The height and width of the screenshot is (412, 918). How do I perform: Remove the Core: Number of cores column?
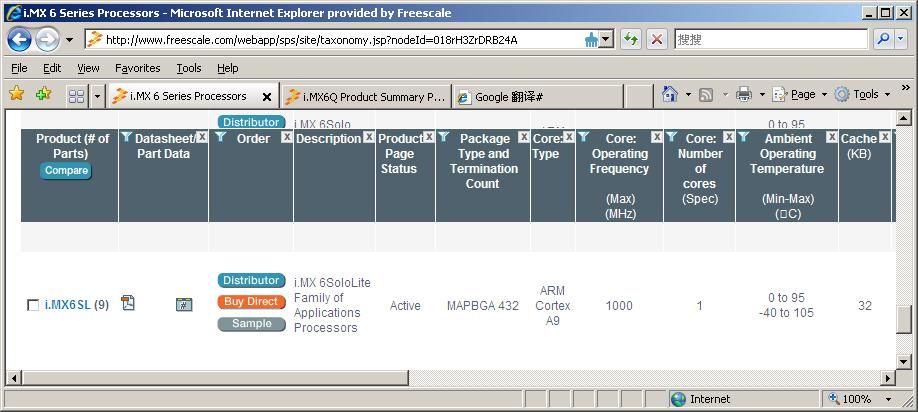(x=728, y=137)
